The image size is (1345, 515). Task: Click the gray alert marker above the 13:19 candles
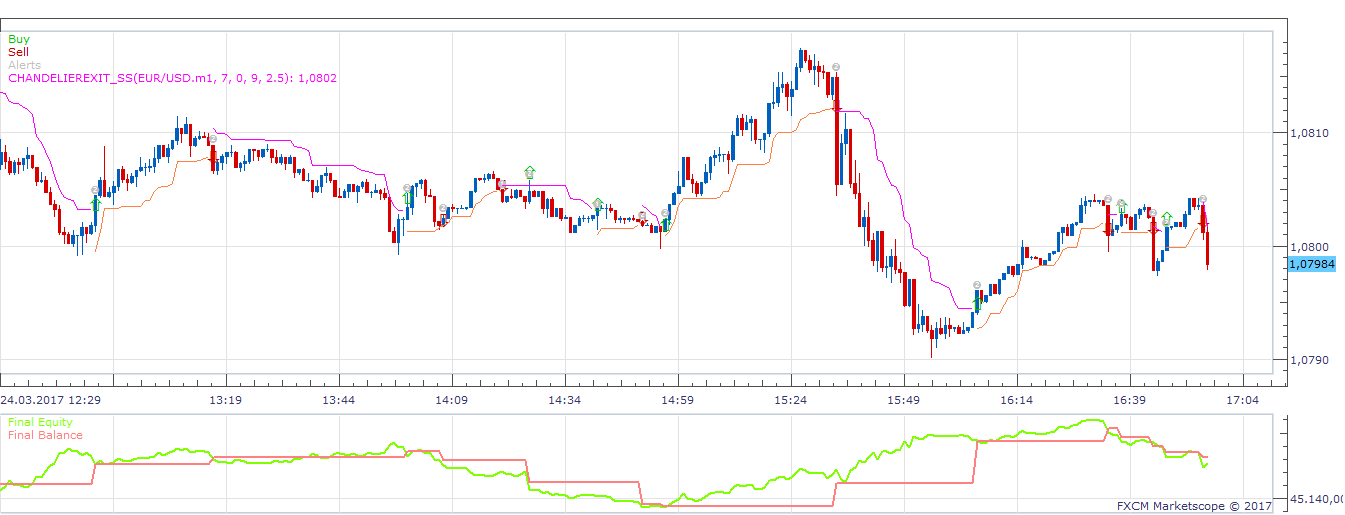point(213,139)
